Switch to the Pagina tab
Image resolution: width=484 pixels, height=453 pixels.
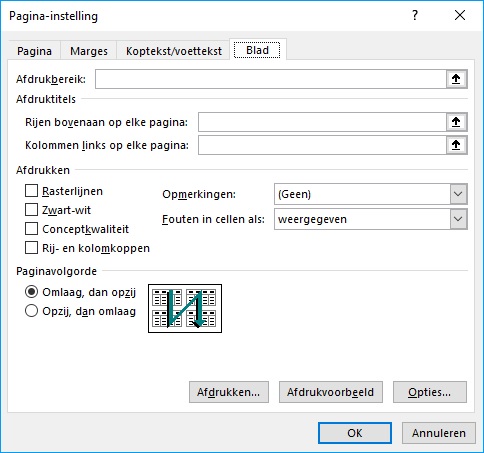pyautogui.click(x=34, y=51)
